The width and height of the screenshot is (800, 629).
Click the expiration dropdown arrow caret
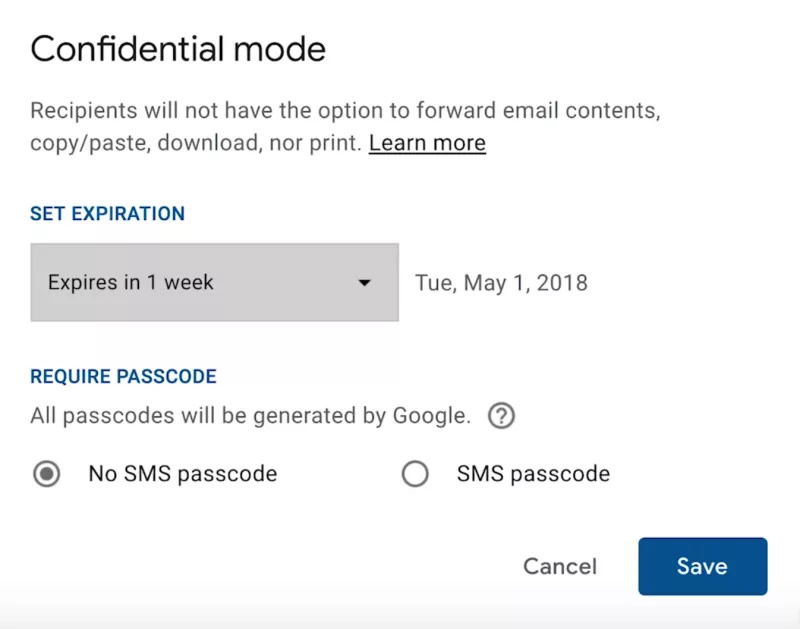click(x=364, y=283)
